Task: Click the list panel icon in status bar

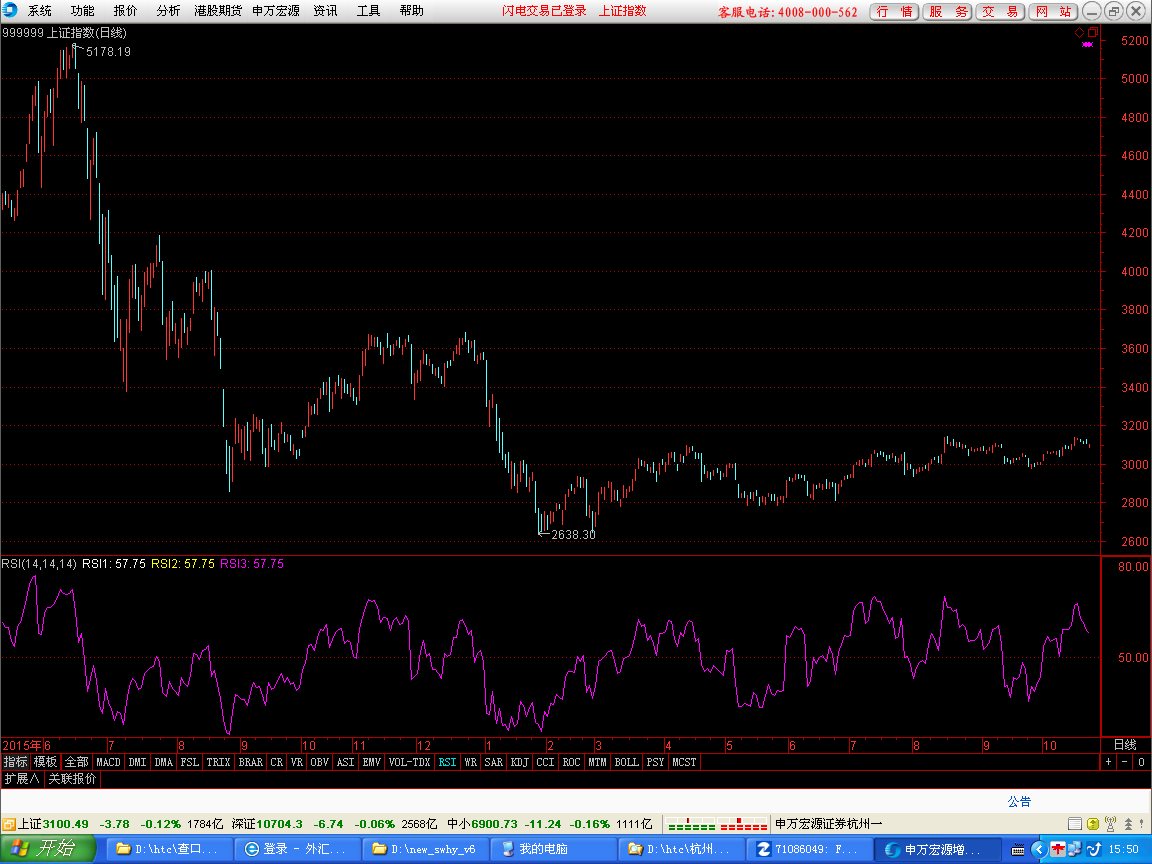Action: tap(1075, 824)
